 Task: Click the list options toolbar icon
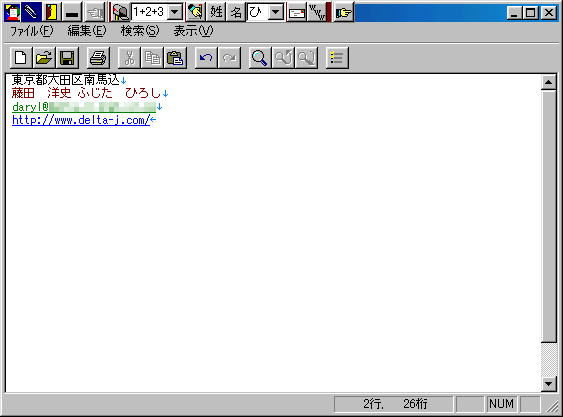tap(337, 58)
